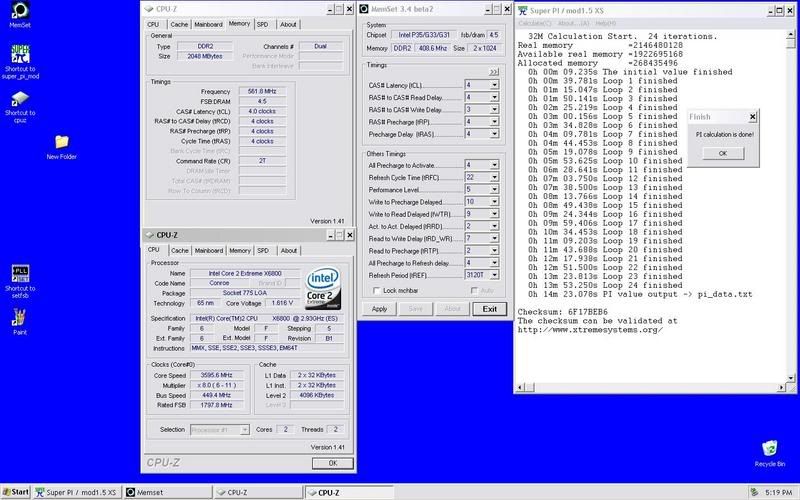Click the Name field Intel Core 2 Extreme X6800
This screenshot has height=500, width=800.
[x=244, y=273]
